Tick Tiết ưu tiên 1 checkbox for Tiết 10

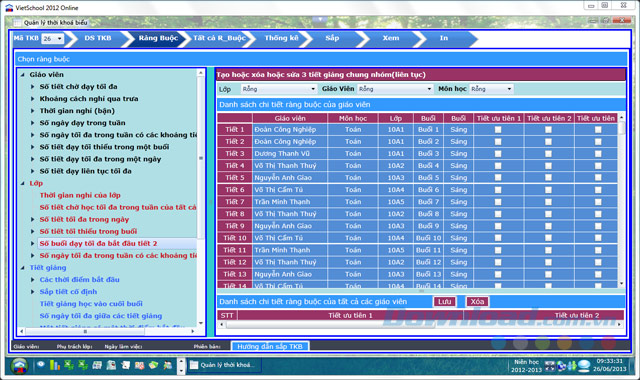pyautogui.click(x=498, y=238)
